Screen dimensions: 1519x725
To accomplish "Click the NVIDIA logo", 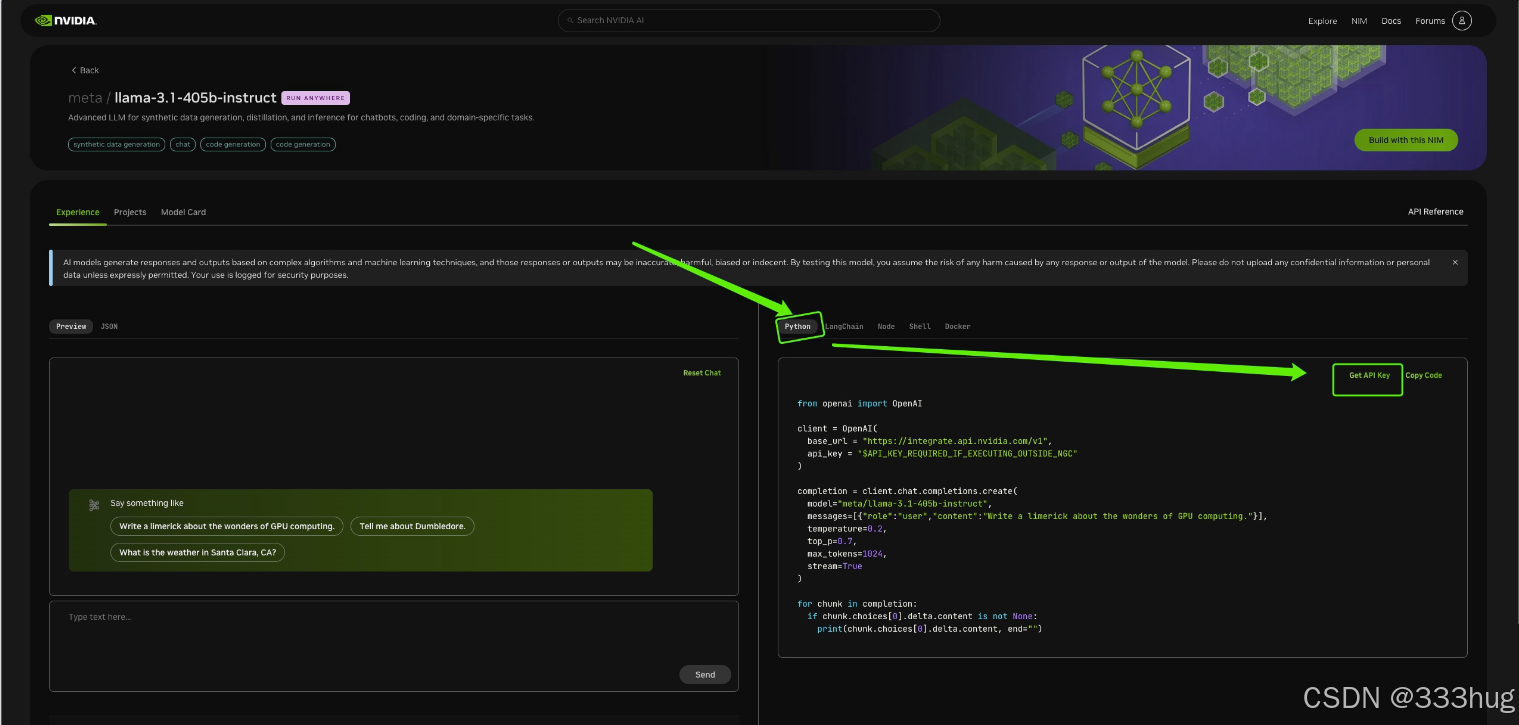I will click(x=65, y=20).
